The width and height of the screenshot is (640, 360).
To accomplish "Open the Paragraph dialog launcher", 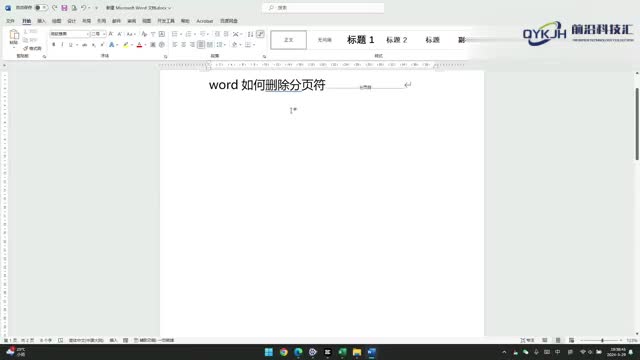I will (x=264, y=56).
